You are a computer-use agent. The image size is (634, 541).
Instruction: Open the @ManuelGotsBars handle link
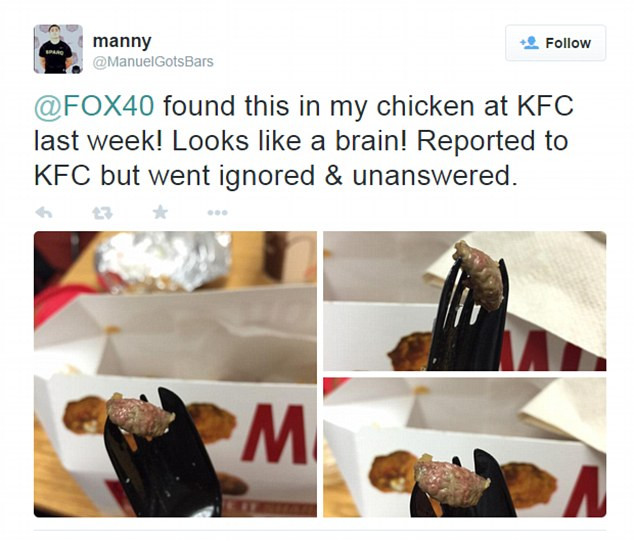coord(153,61)
